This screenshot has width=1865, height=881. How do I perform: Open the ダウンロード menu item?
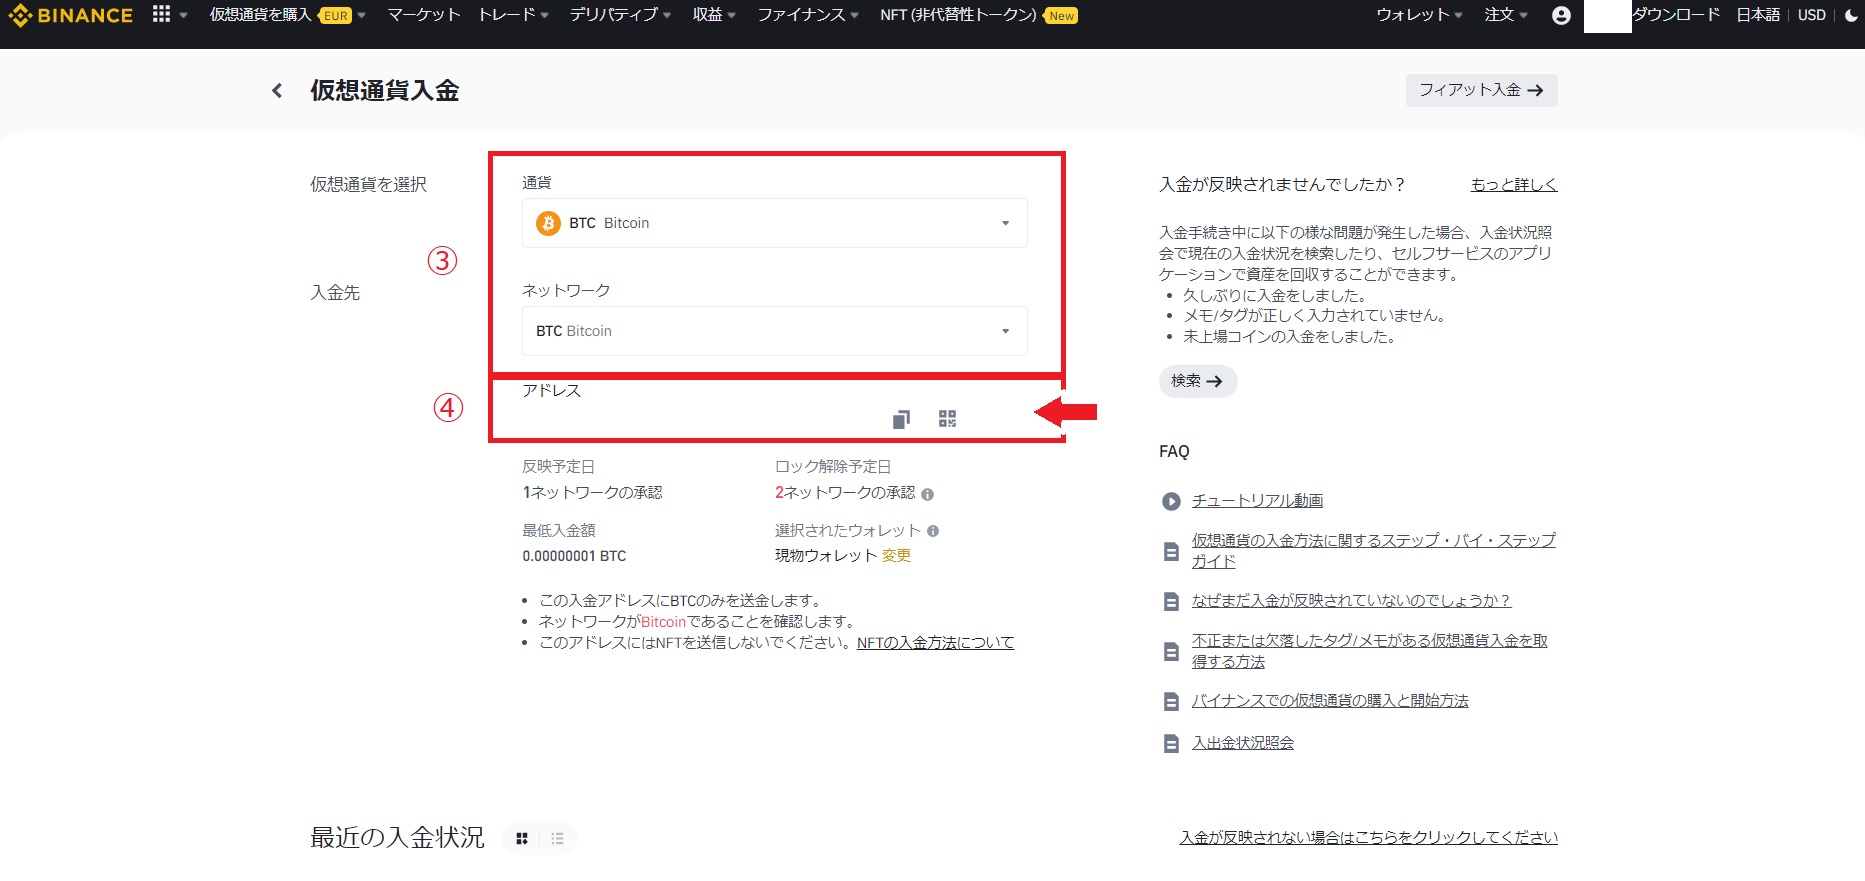[x=1676, y=15]
